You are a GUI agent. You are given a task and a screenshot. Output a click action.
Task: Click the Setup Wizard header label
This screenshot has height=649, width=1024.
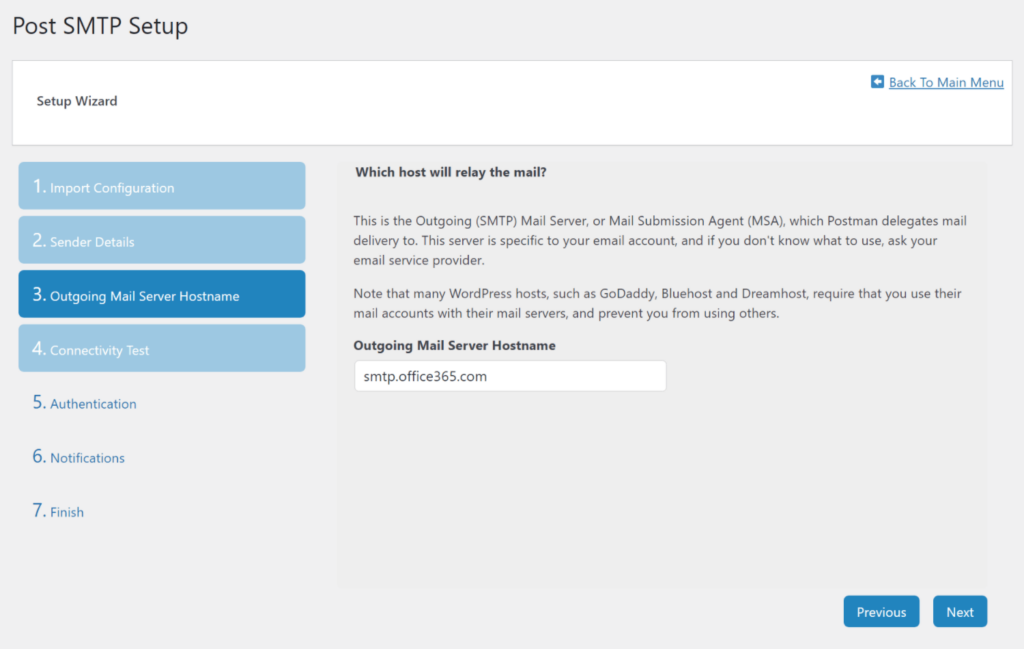coord(77,101)
